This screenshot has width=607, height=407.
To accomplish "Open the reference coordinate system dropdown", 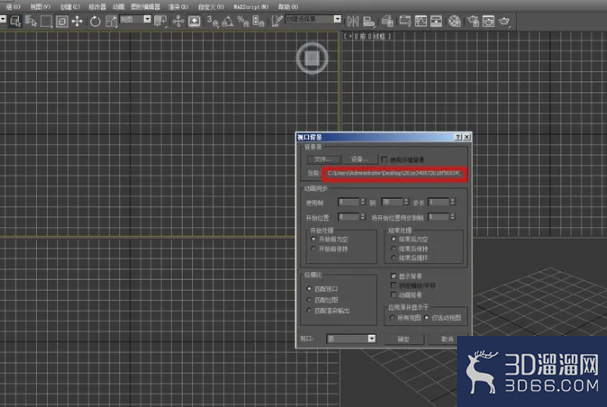I will click(135, 19).
